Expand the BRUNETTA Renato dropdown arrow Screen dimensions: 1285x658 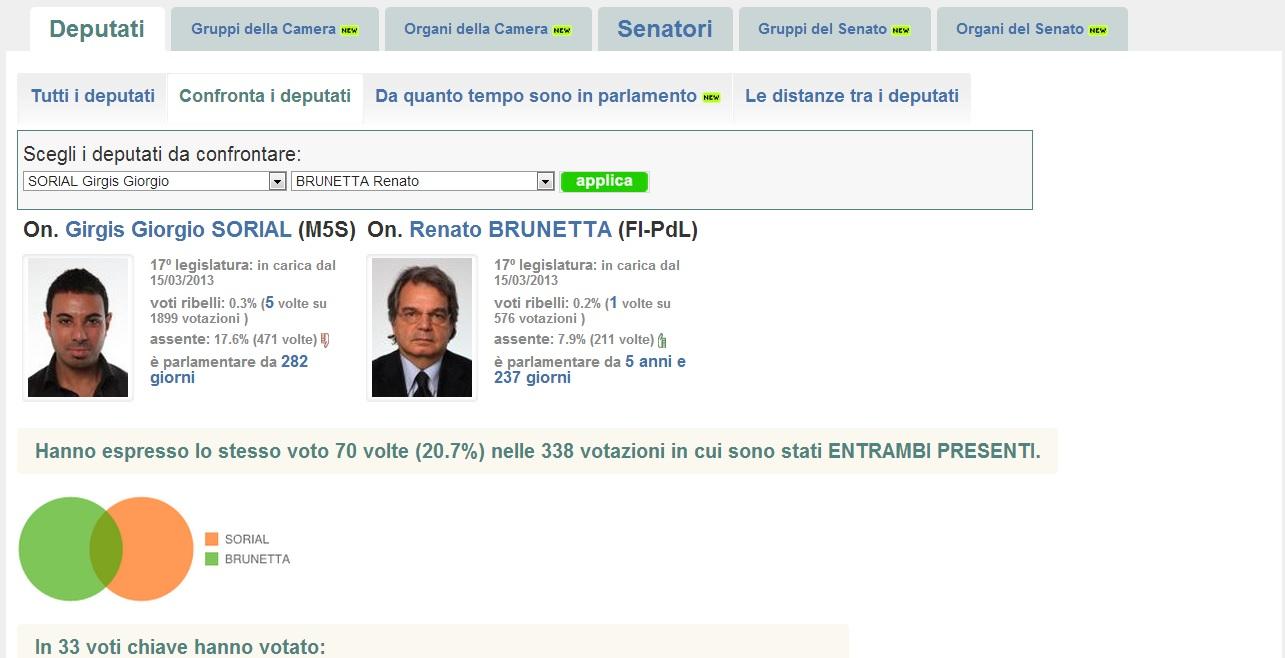point(545,181)
